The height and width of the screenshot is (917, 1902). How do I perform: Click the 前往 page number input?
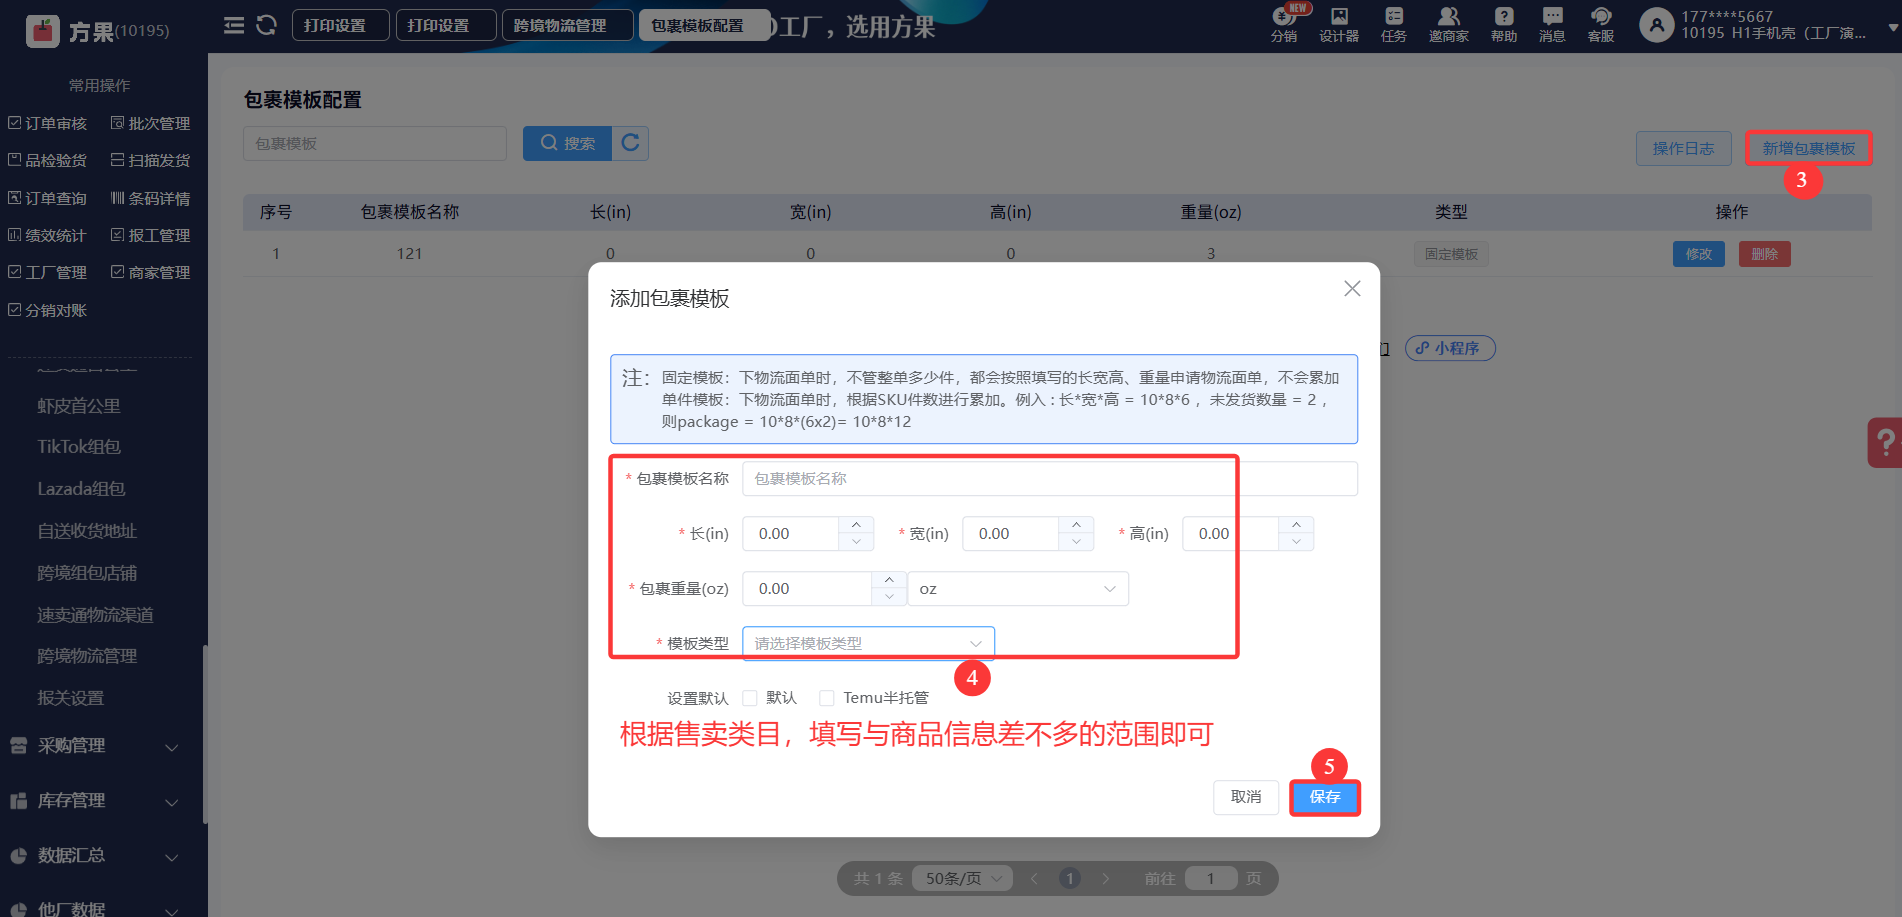pos(1211,878)
